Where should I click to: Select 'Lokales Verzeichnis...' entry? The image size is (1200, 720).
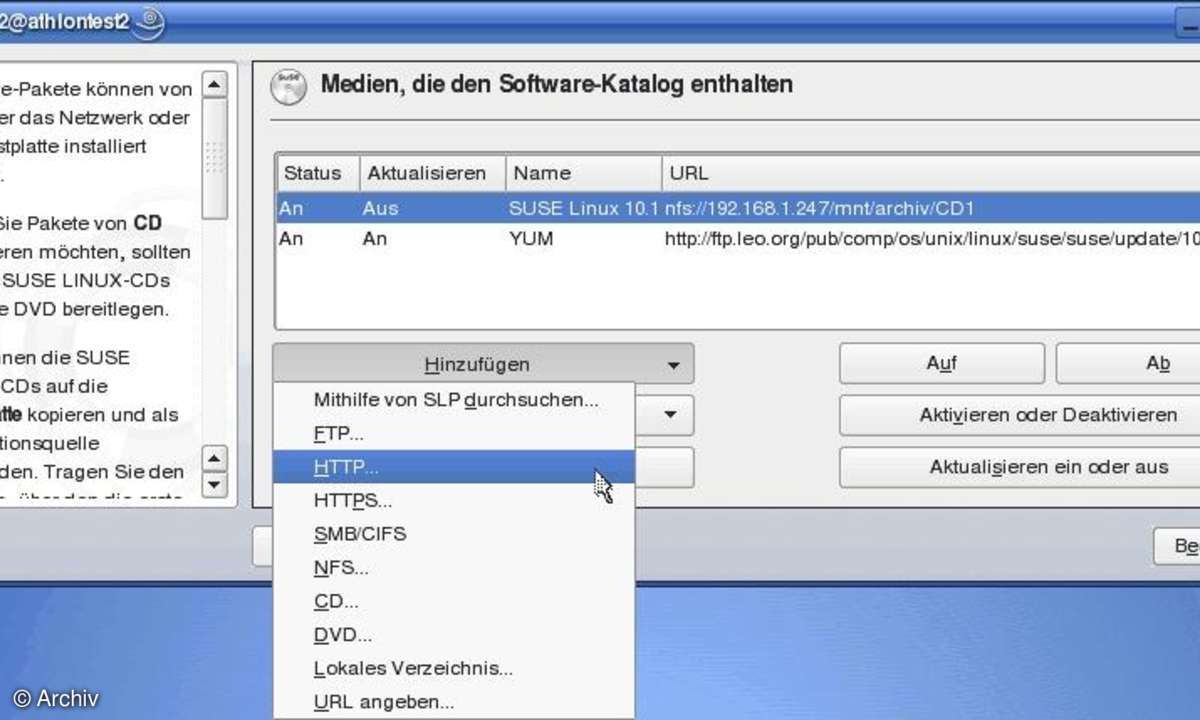454,668
